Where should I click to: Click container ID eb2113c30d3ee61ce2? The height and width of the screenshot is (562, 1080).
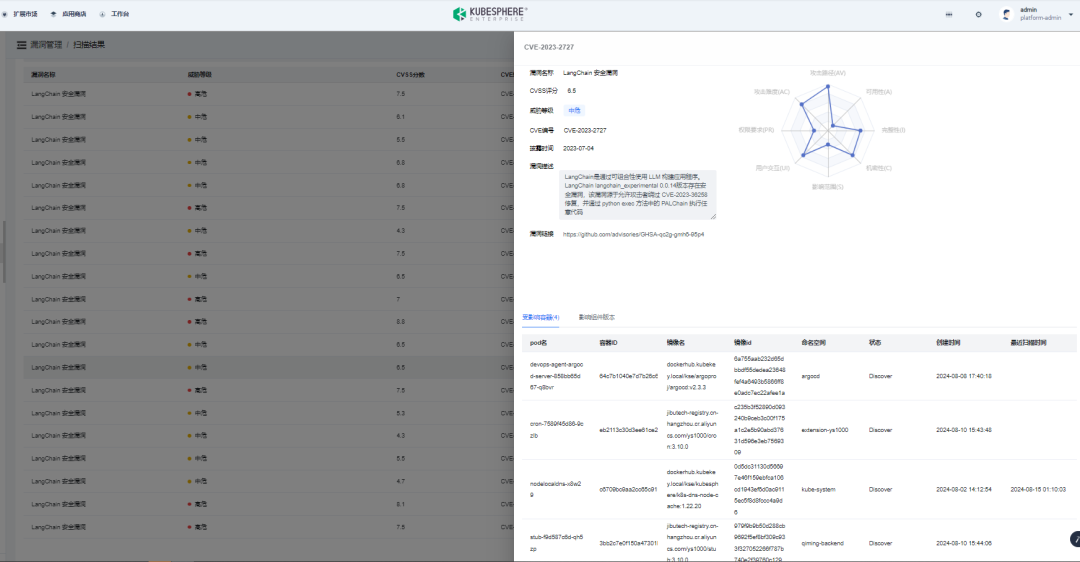click(x=628, y=430)
